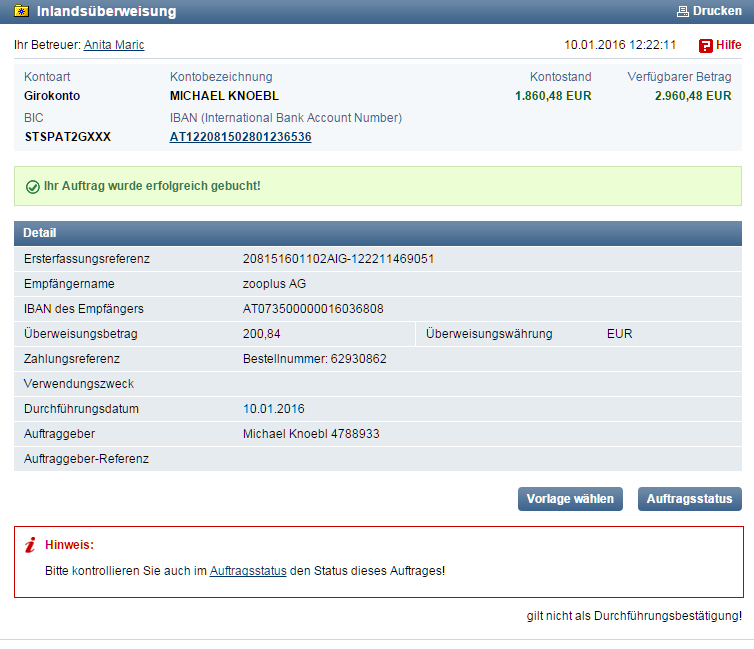Click the IBAN (International Bank Account Number) label

point(286,118)
